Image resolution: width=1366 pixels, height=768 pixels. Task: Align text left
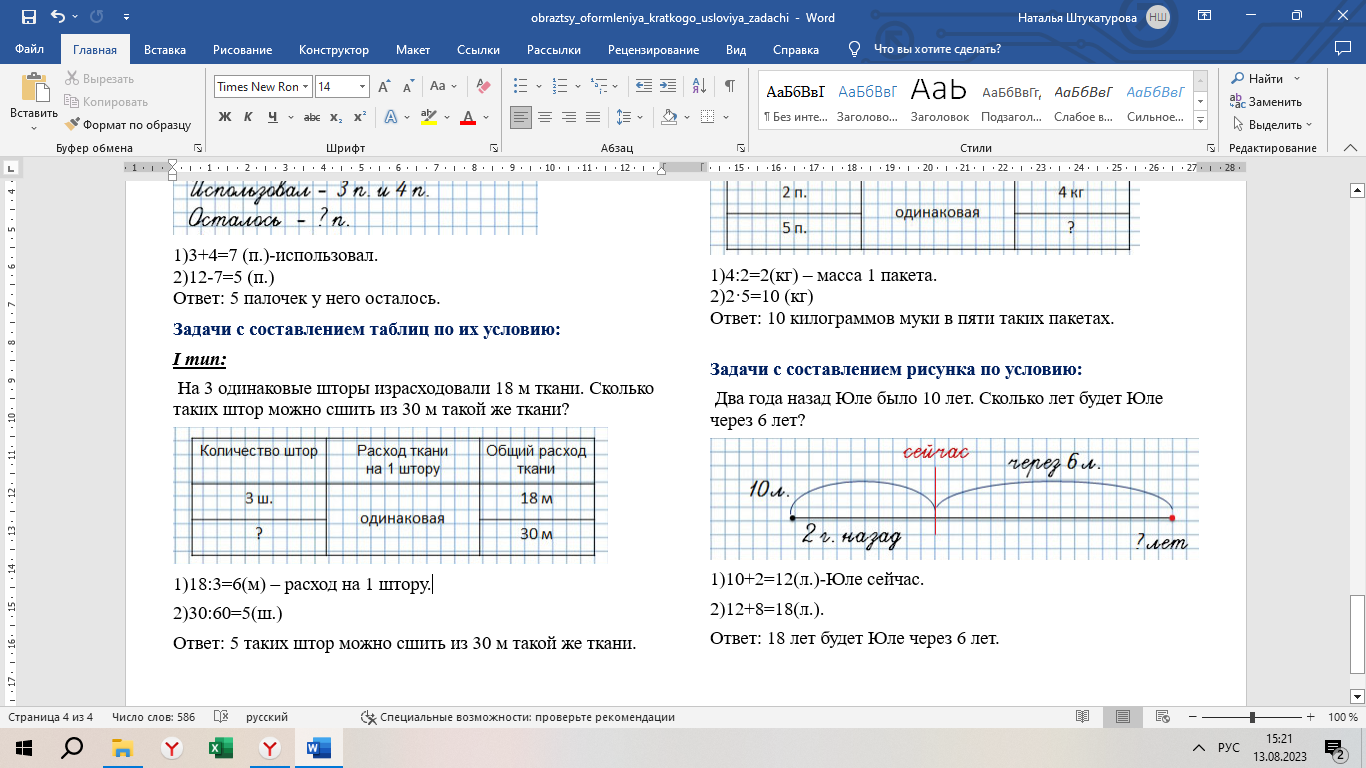click(x=520, y=117)
